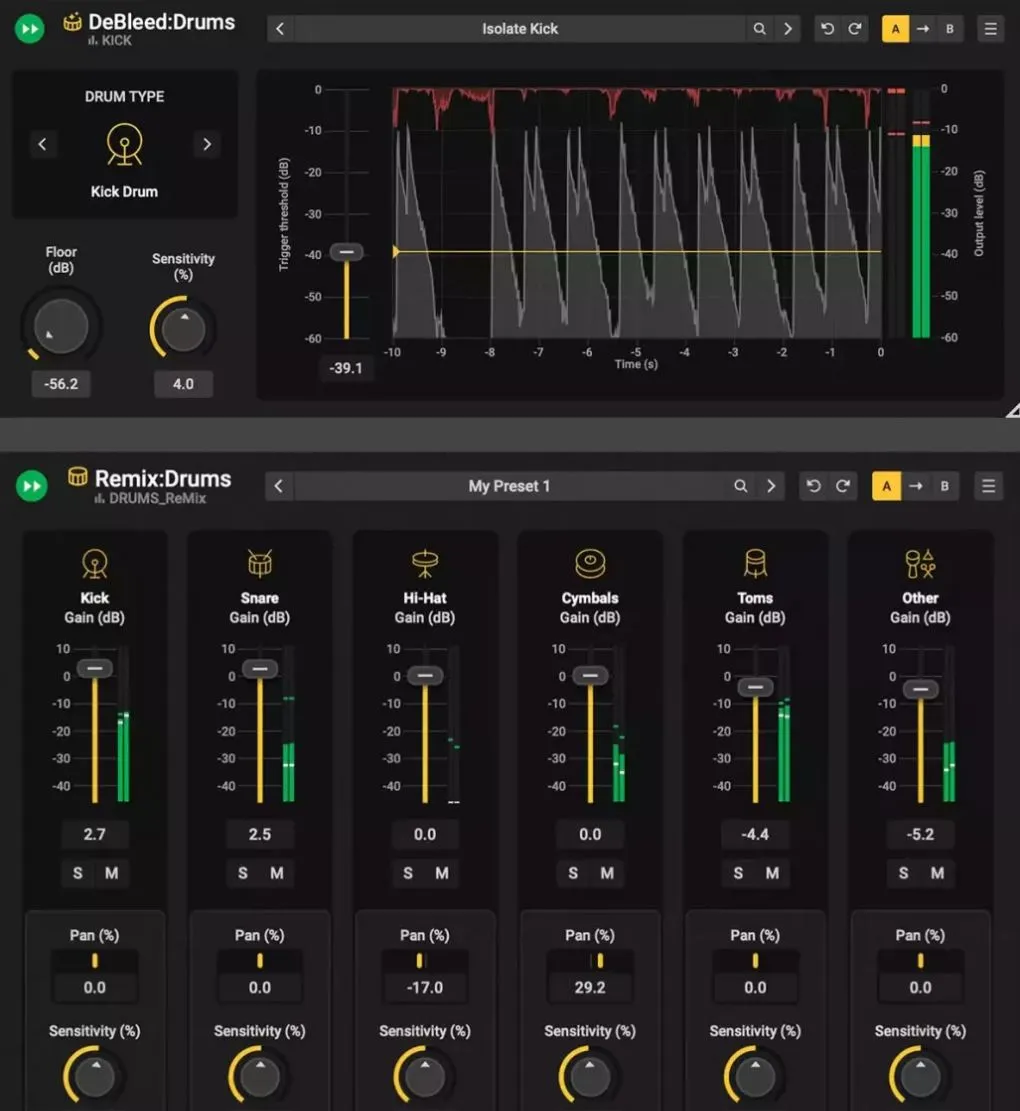Click the Toms channel icon
1020x1111 pixels.
tap(755, 564)
